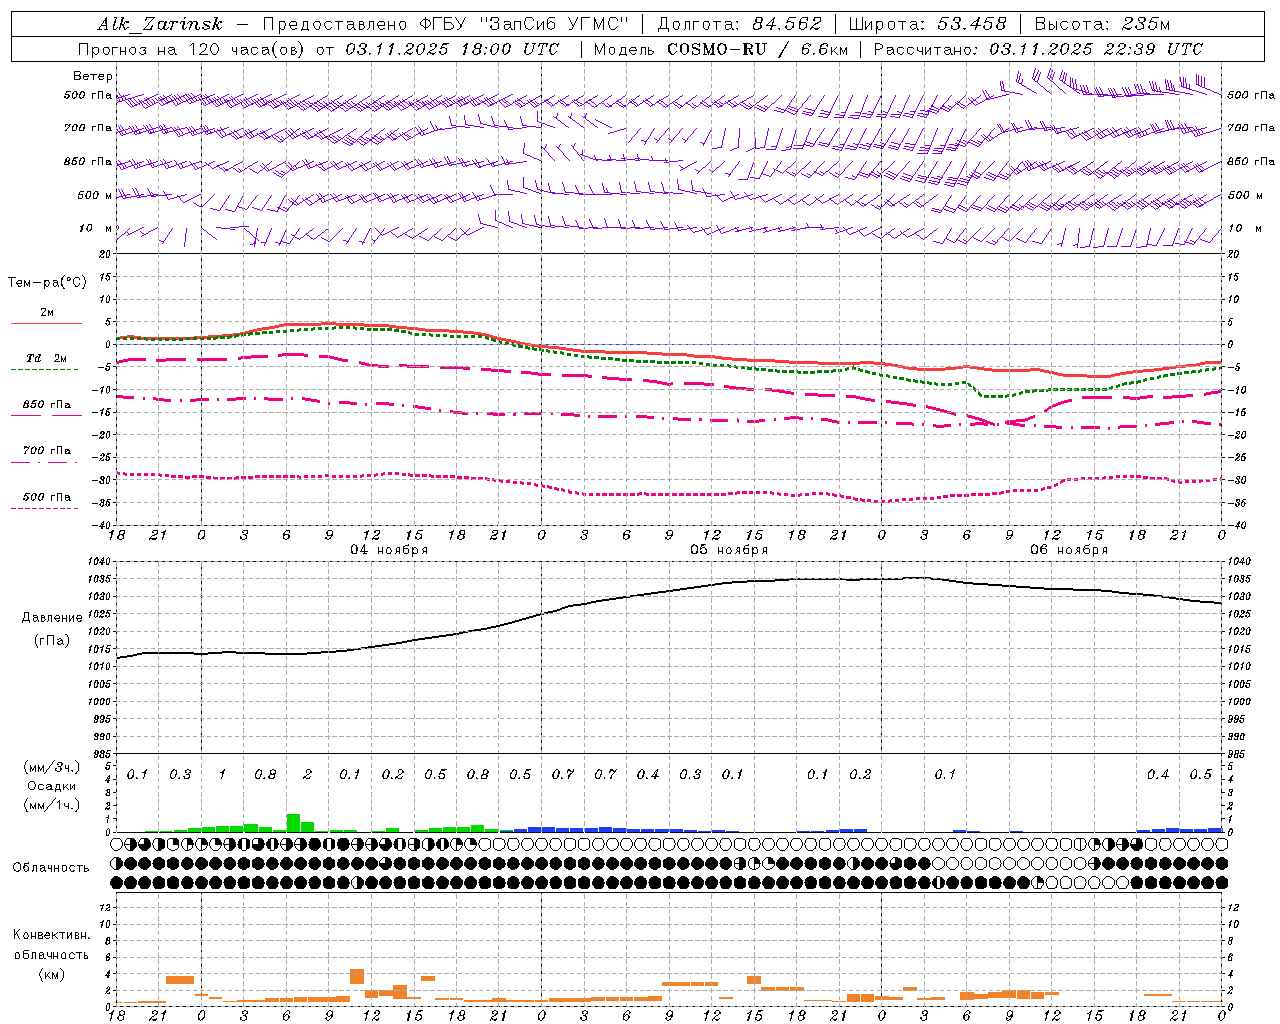Screen dimensions: 1280x1024
Task: Click the (мм/3ч.) precipitation unit label
Action: click(52, 767)
